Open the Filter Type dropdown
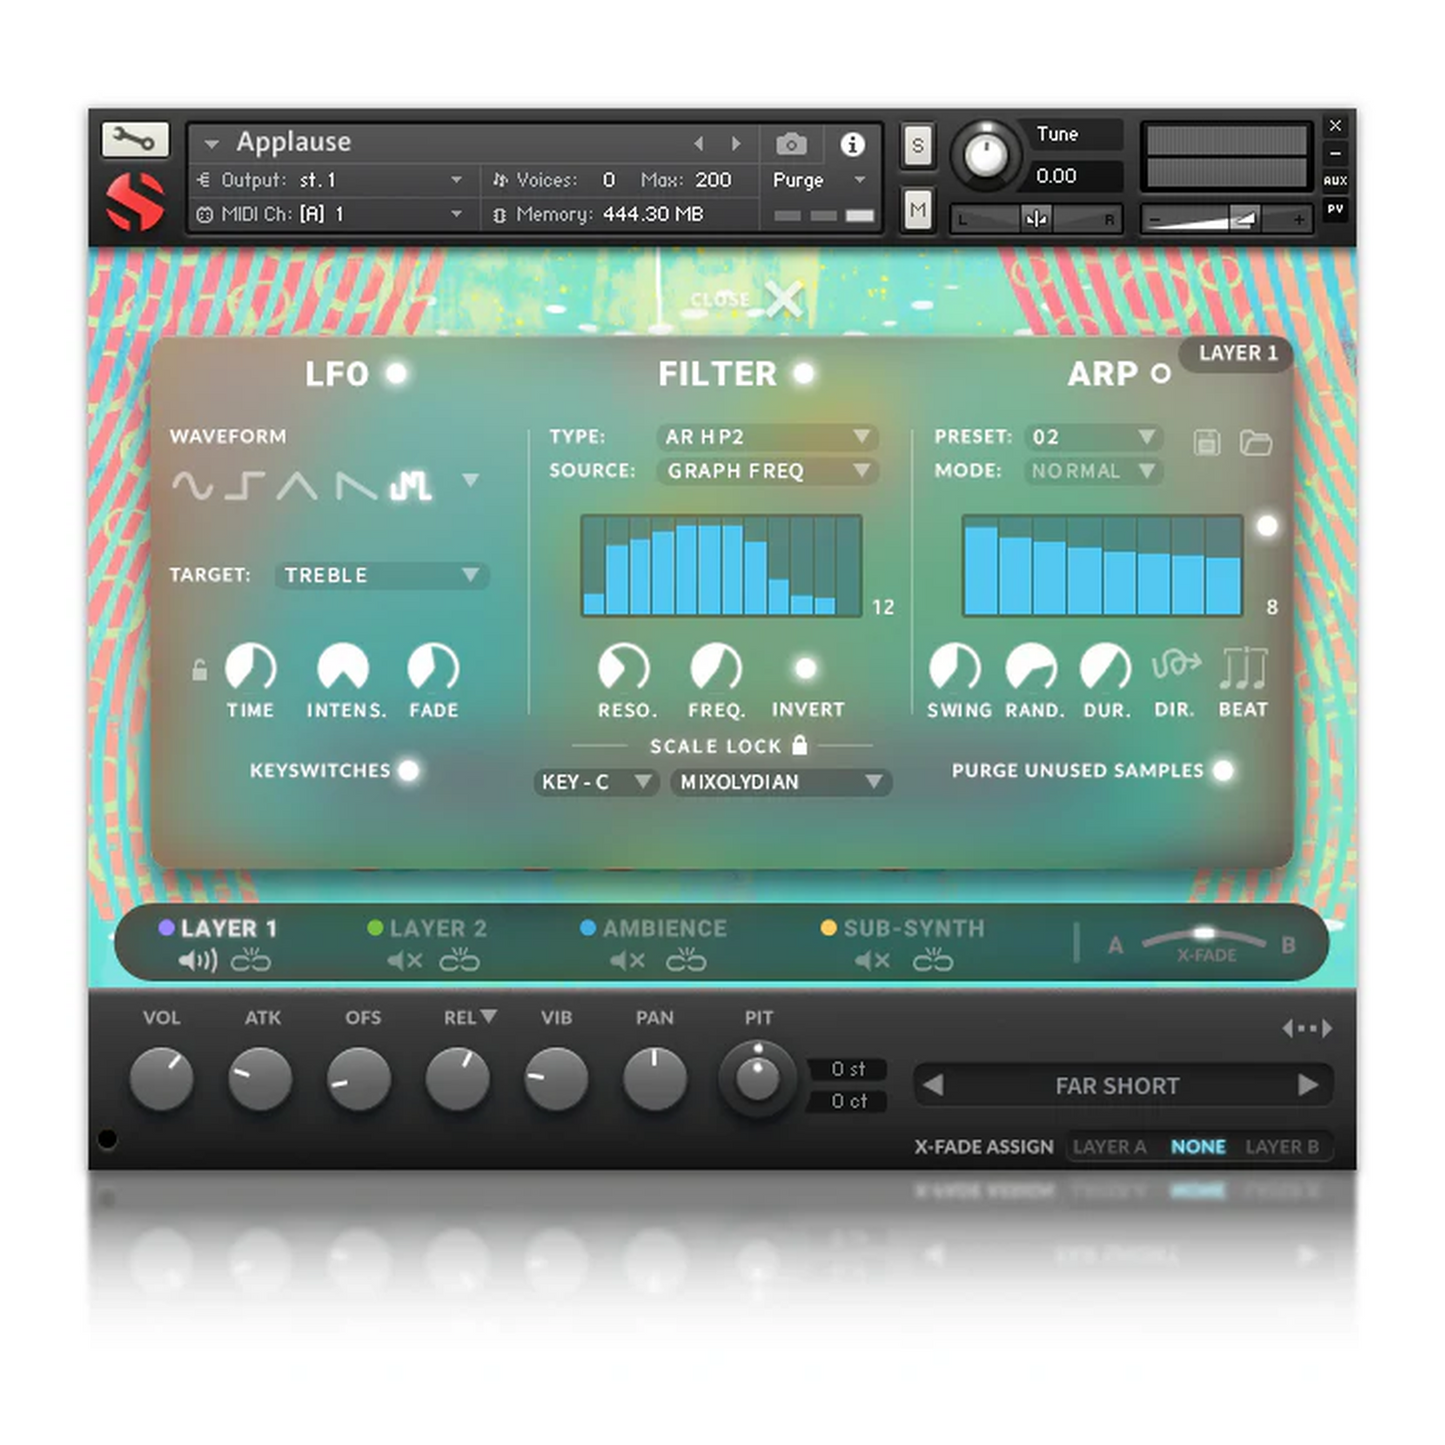Image resolution: width=1445 pixels, height=1445 pixels. (766, 437)
